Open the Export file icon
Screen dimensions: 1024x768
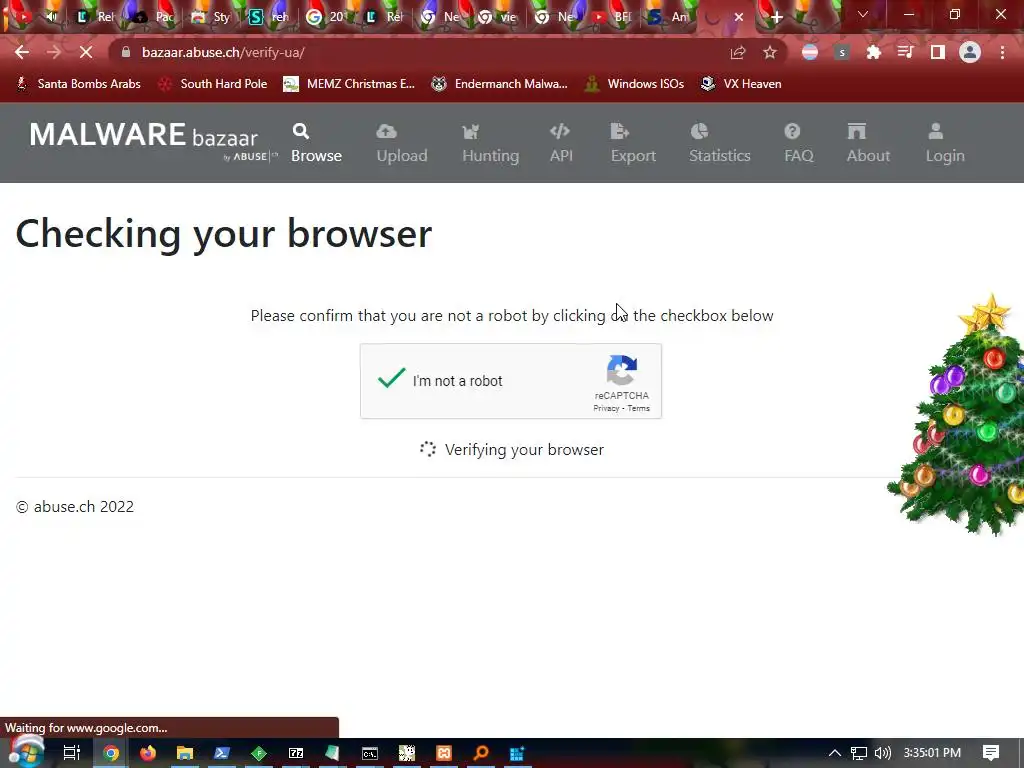pos(619,131)
